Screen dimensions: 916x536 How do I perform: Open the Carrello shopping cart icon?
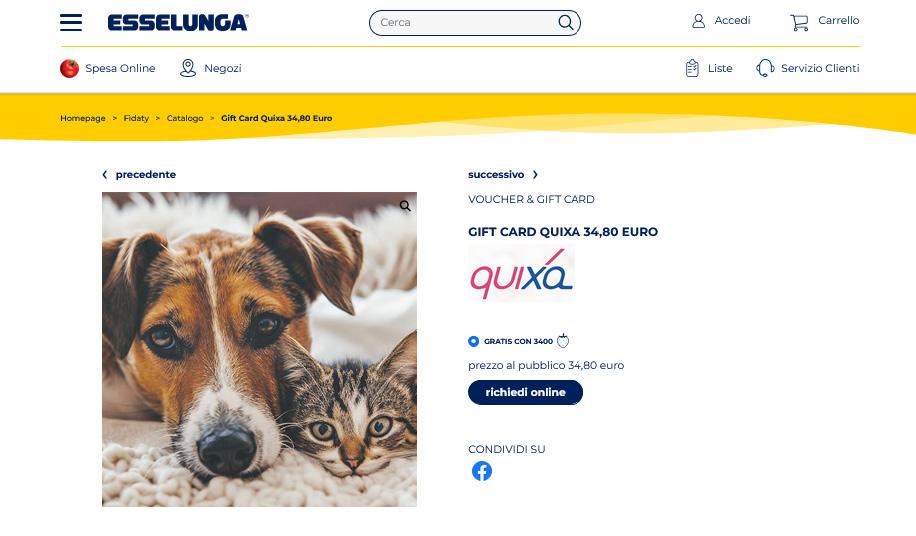coord(799,22)
